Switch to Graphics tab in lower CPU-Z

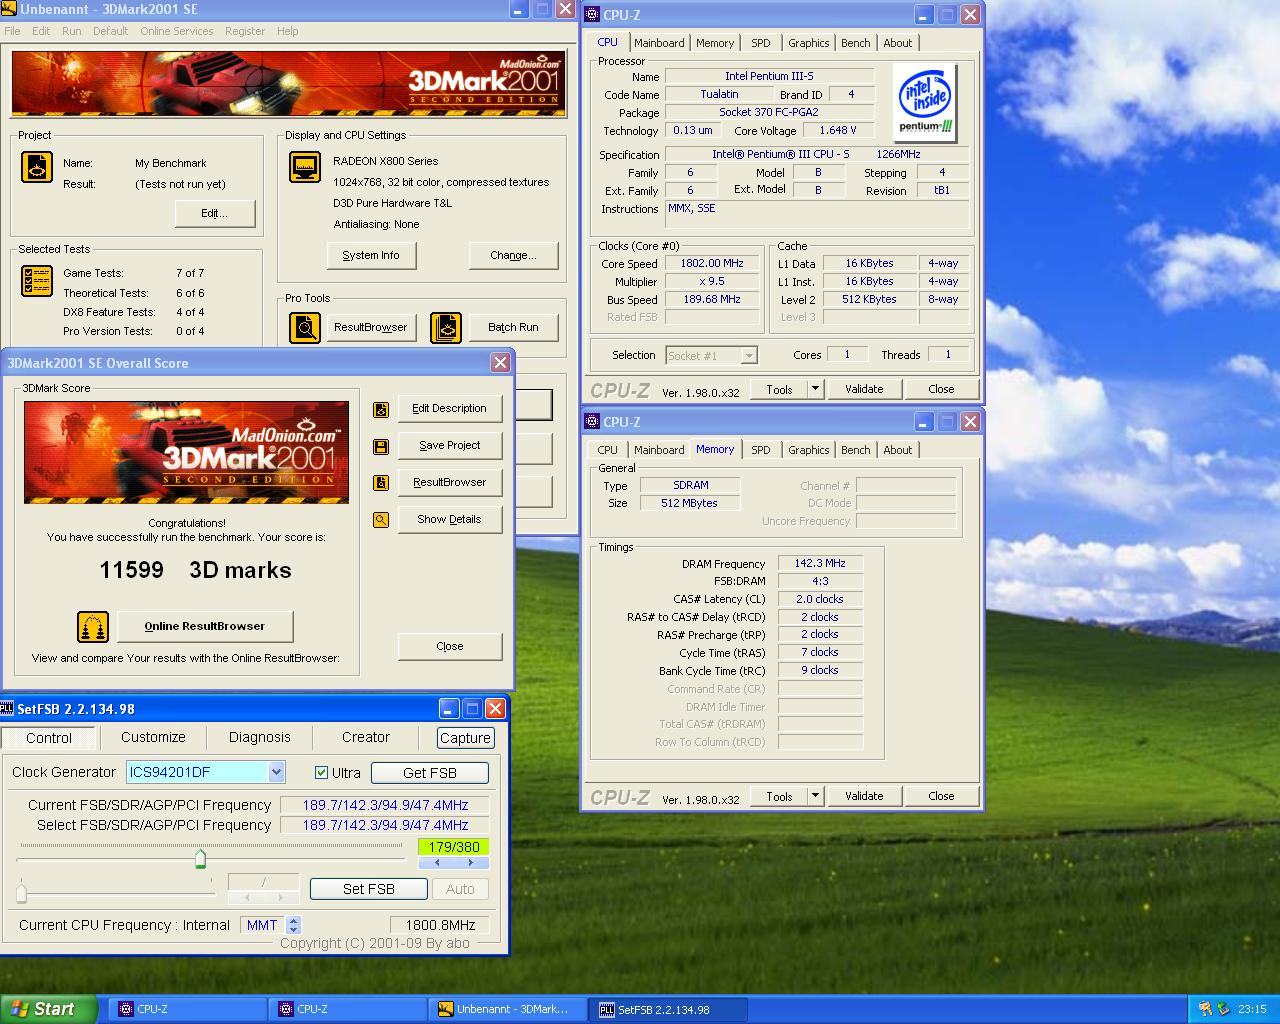tap(808, 450)
